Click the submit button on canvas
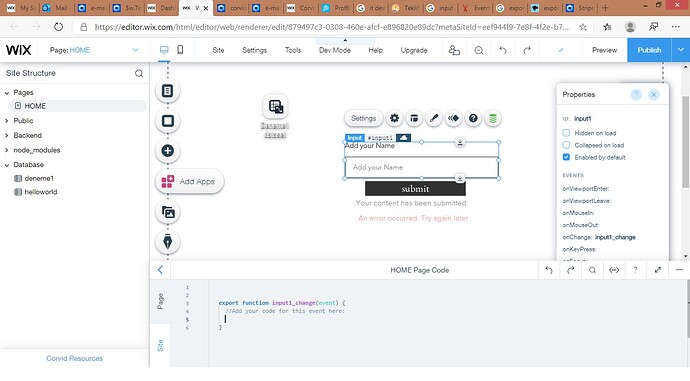Viewport: 690px width, 381px height. coord(415,189)
